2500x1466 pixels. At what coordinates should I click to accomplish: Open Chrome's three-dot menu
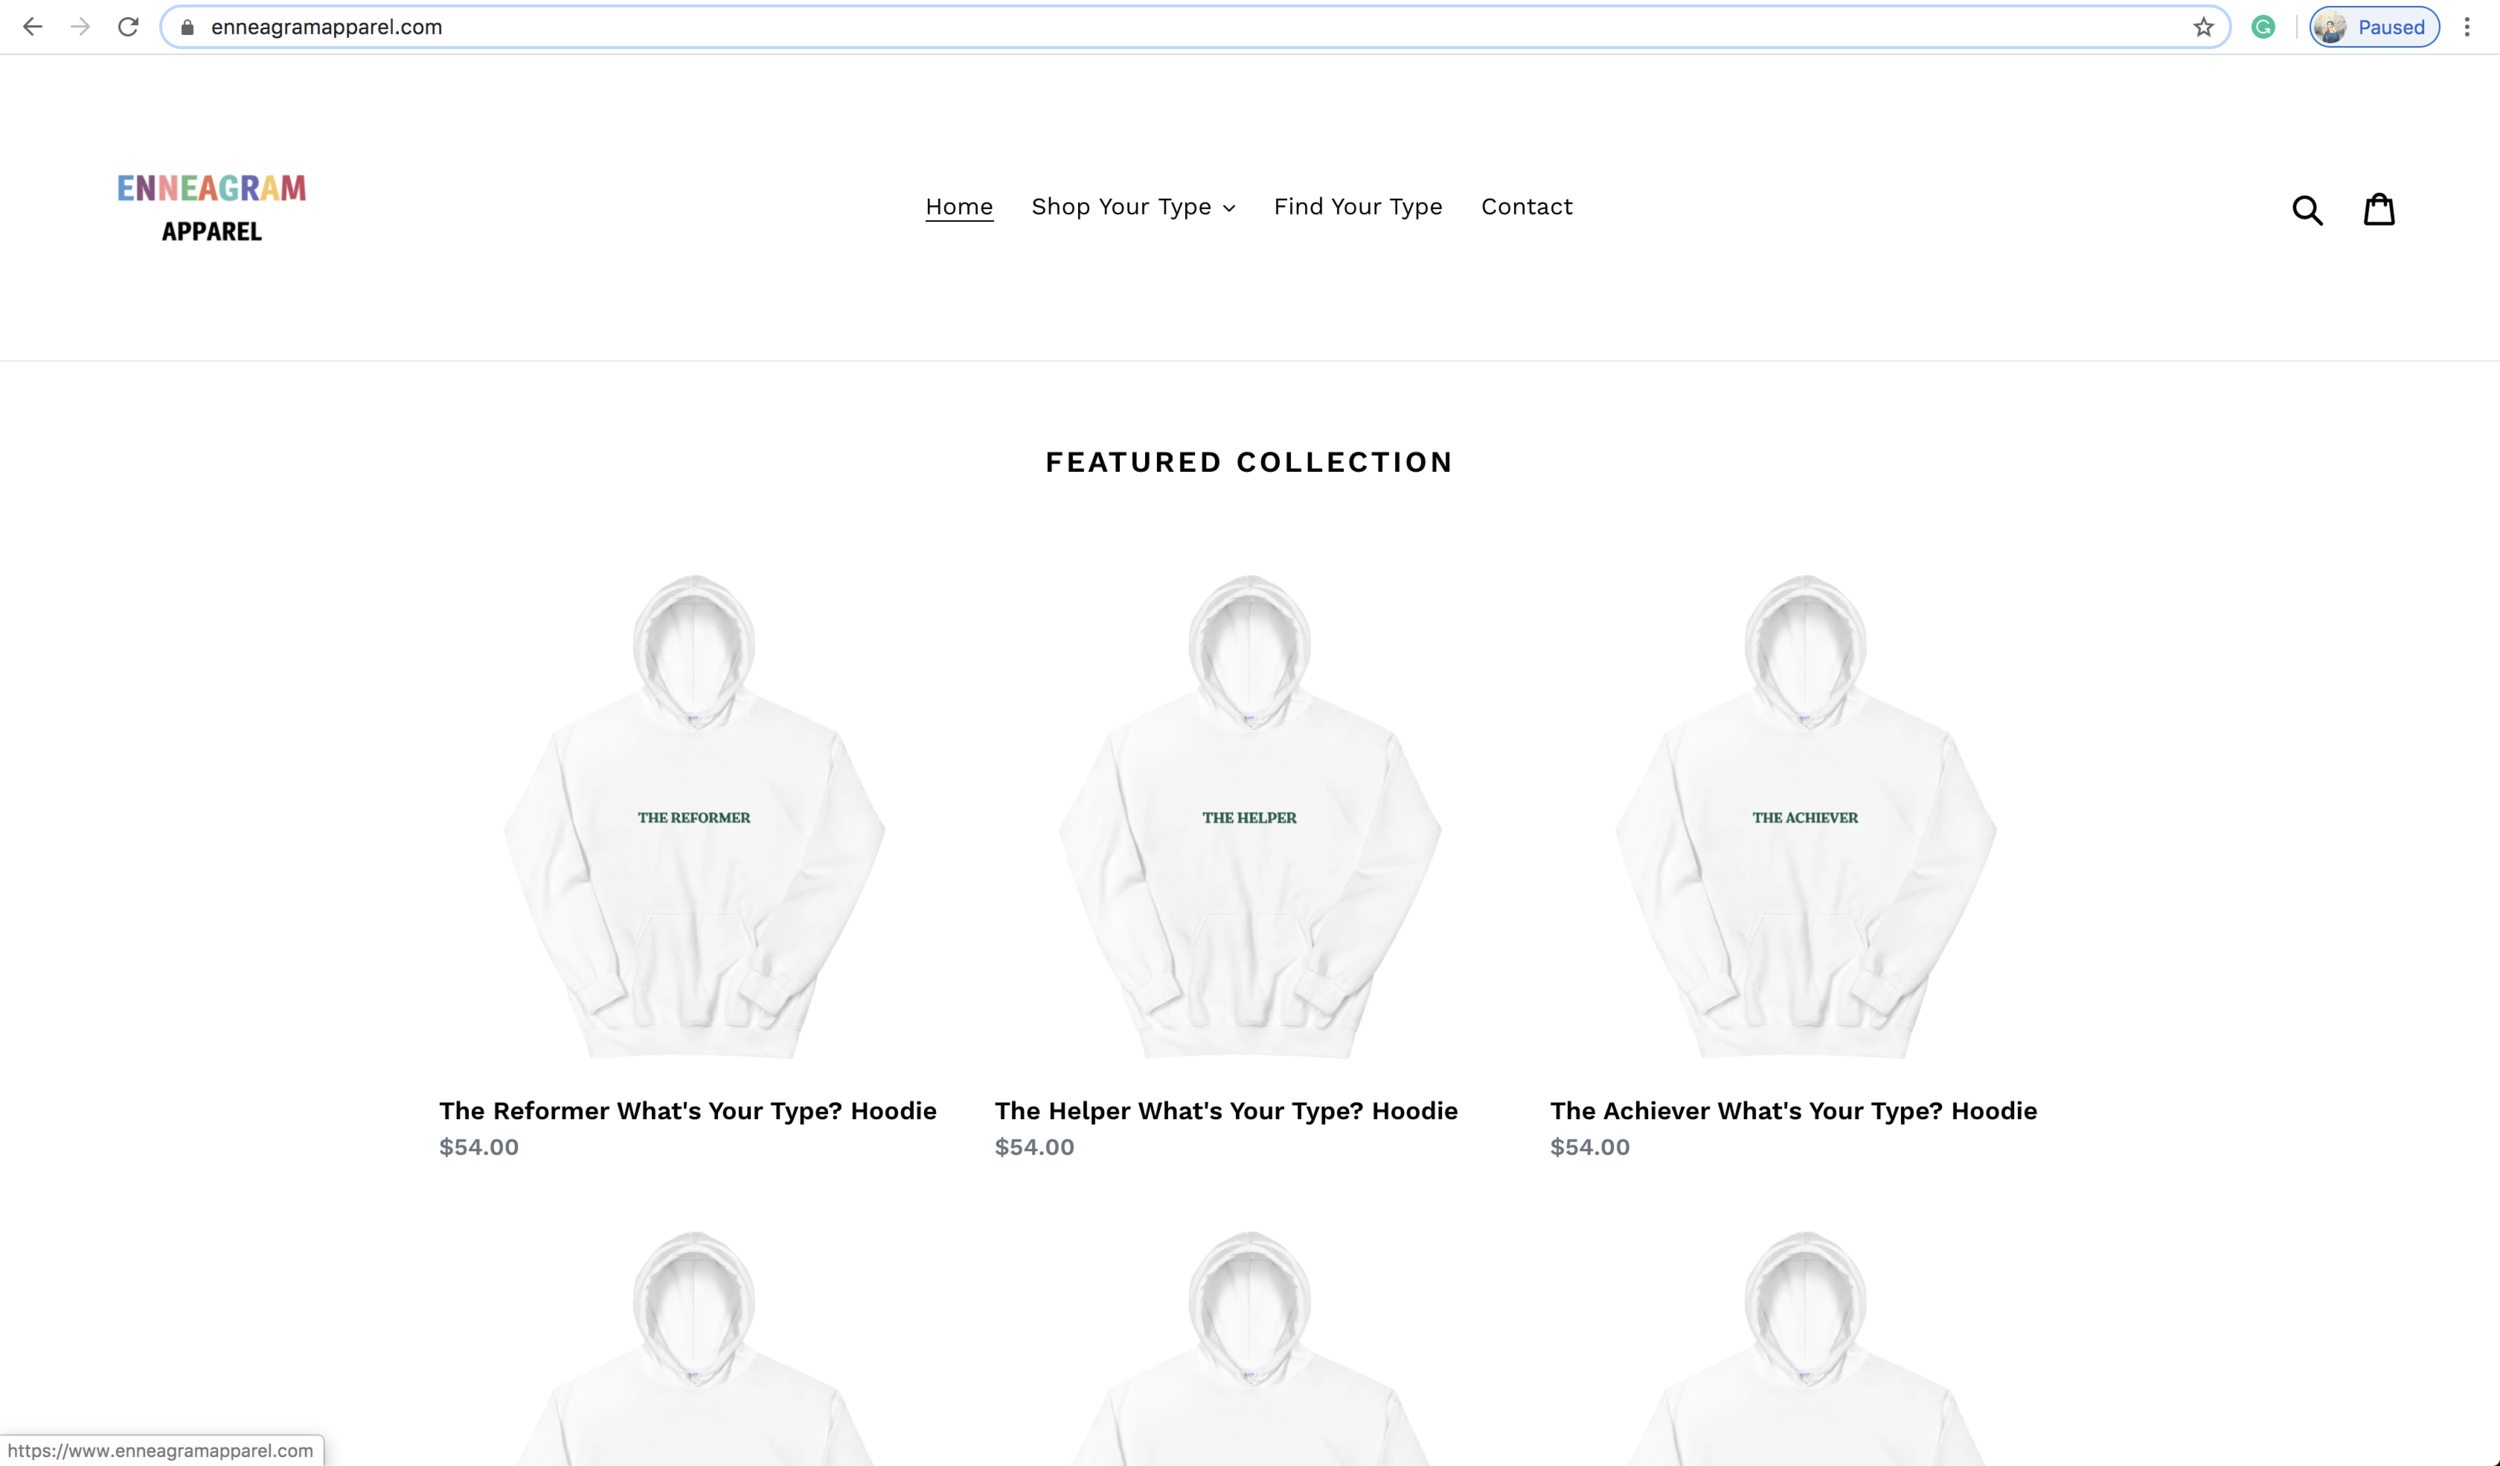pos(2466,27)
